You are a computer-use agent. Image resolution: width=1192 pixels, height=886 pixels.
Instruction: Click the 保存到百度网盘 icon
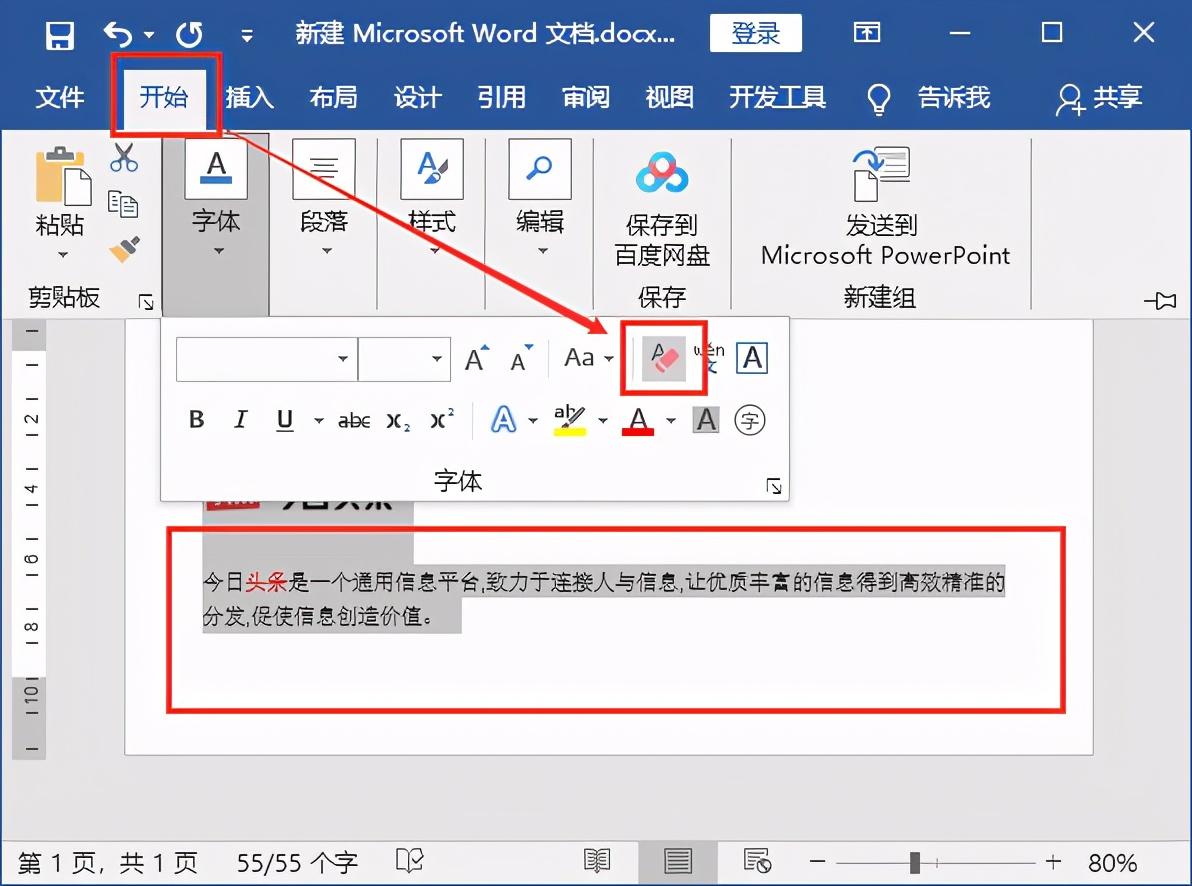point(661,172)
